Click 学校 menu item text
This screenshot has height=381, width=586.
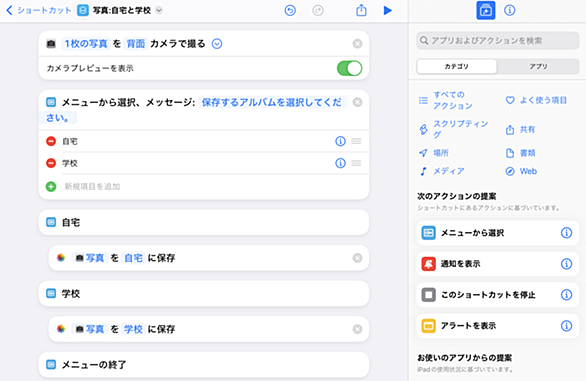(70, 163)
